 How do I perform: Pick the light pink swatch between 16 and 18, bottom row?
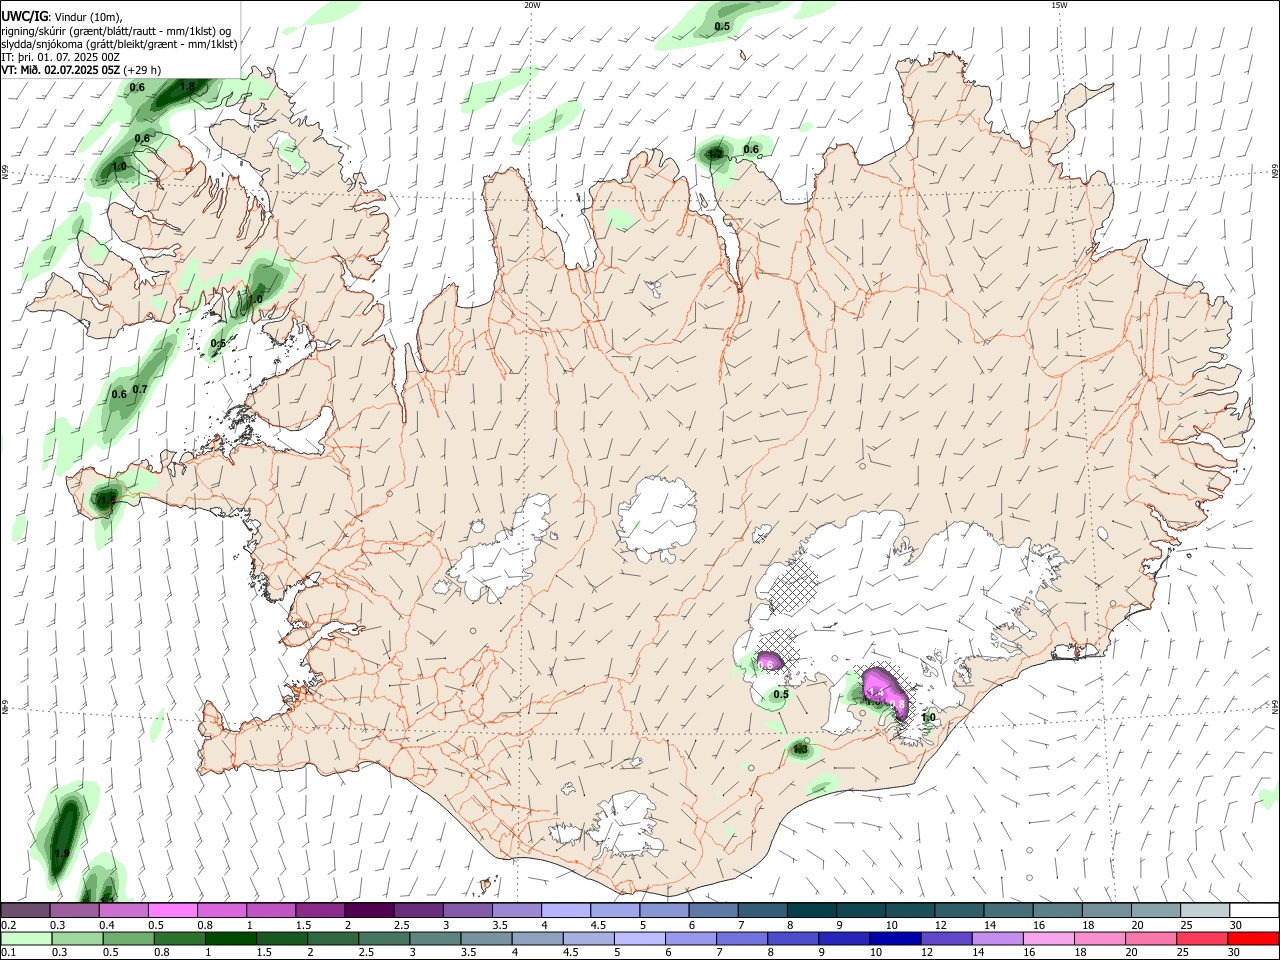[x=1048, y=938]
